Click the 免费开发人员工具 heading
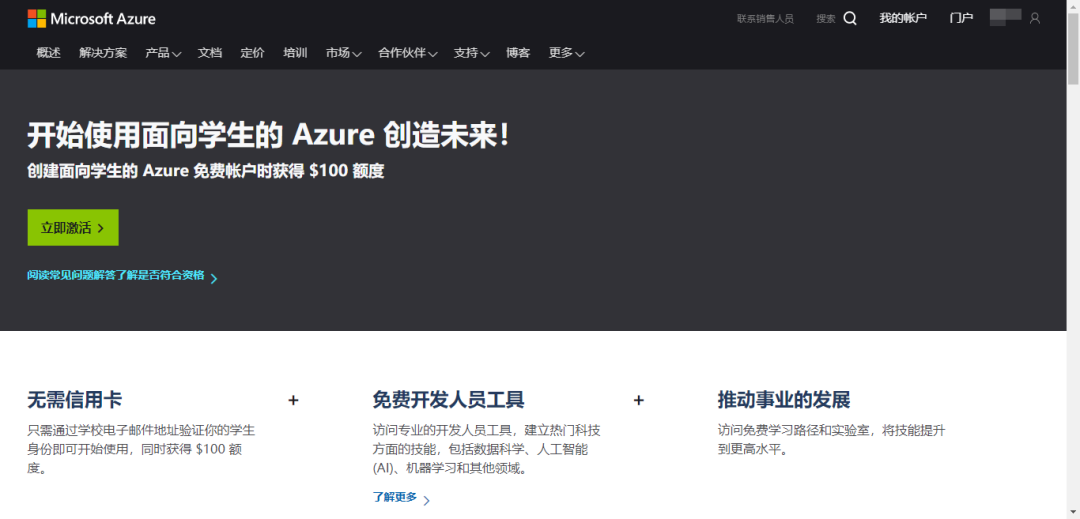 tap(448, 400)
